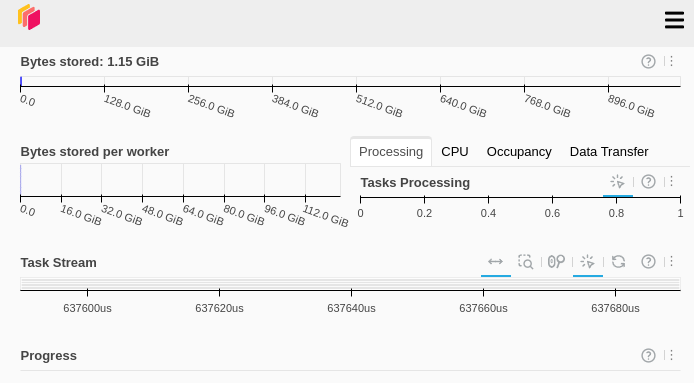This screenshot has width=694, height=383.
Task: Select the Task Stream box zoom tool
Action: click(x=525, y=262)
